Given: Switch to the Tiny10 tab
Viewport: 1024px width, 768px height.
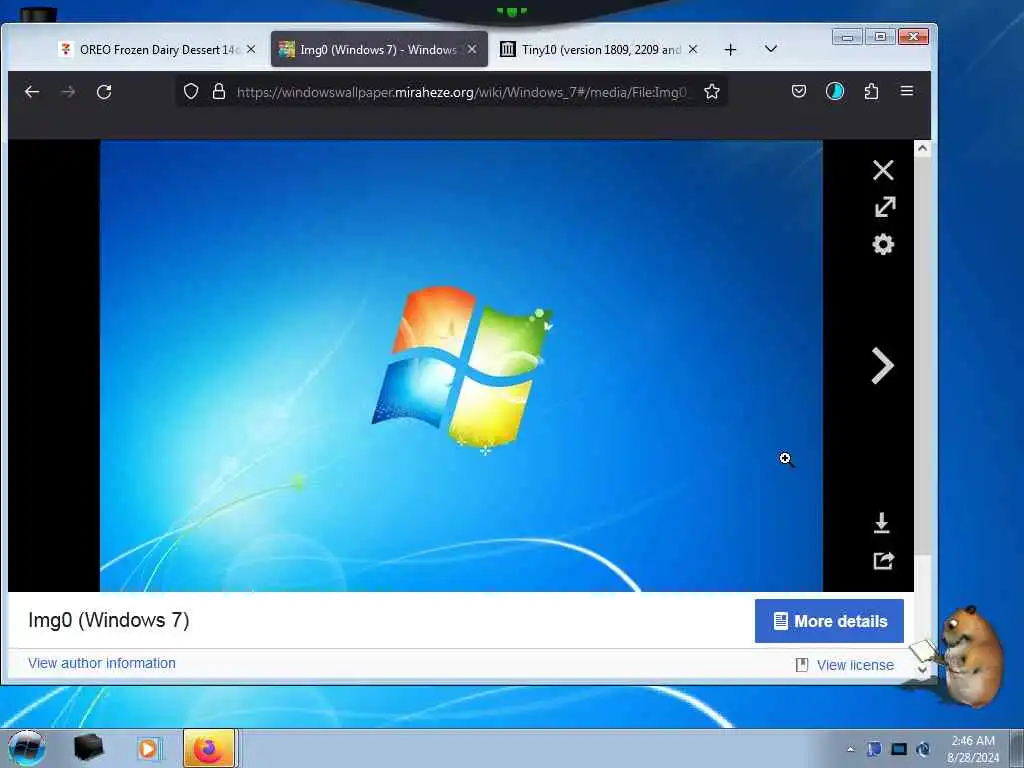Looking at the screenshot, I should click(600, 50).
